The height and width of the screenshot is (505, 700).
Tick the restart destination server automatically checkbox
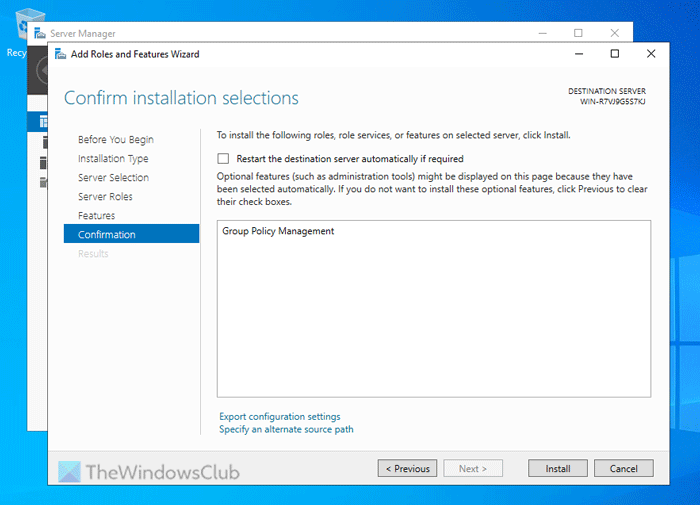[223, 159]
